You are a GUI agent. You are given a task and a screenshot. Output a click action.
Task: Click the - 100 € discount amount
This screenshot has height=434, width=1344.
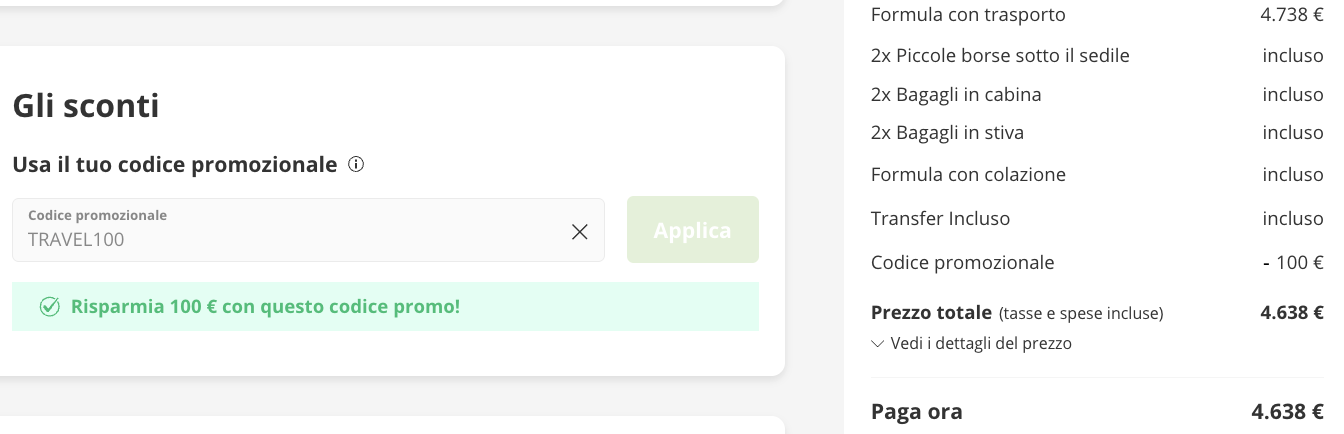coord(1293,263)
